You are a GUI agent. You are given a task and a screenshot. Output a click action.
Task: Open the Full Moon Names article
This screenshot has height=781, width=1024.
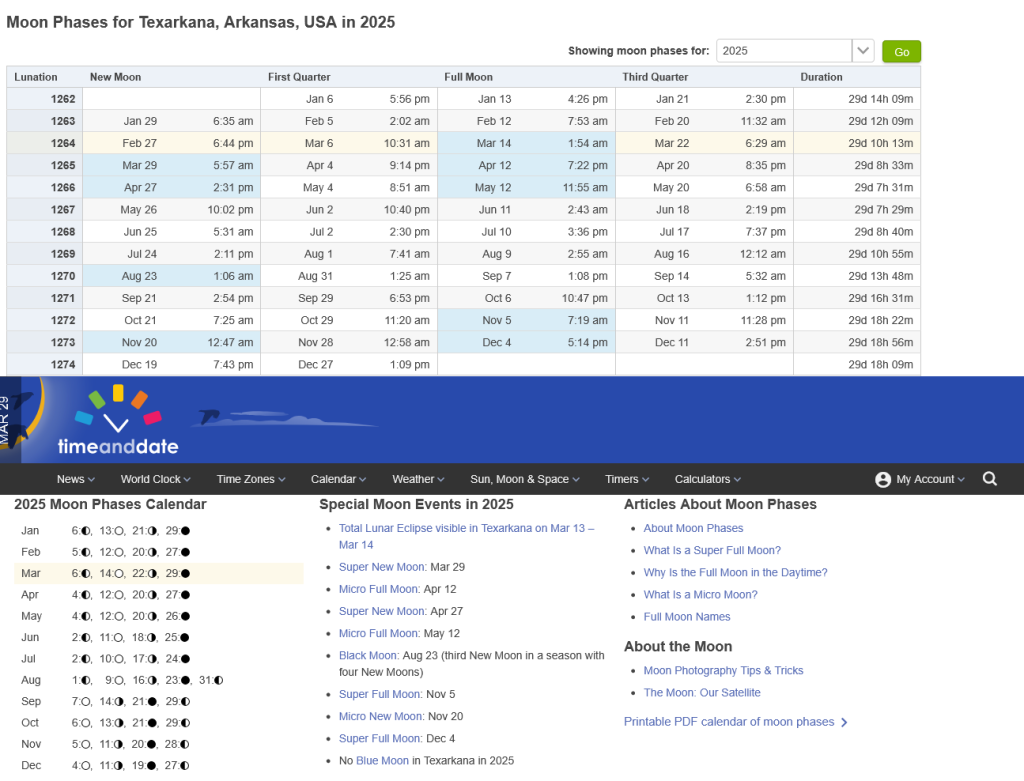point(686,617)
